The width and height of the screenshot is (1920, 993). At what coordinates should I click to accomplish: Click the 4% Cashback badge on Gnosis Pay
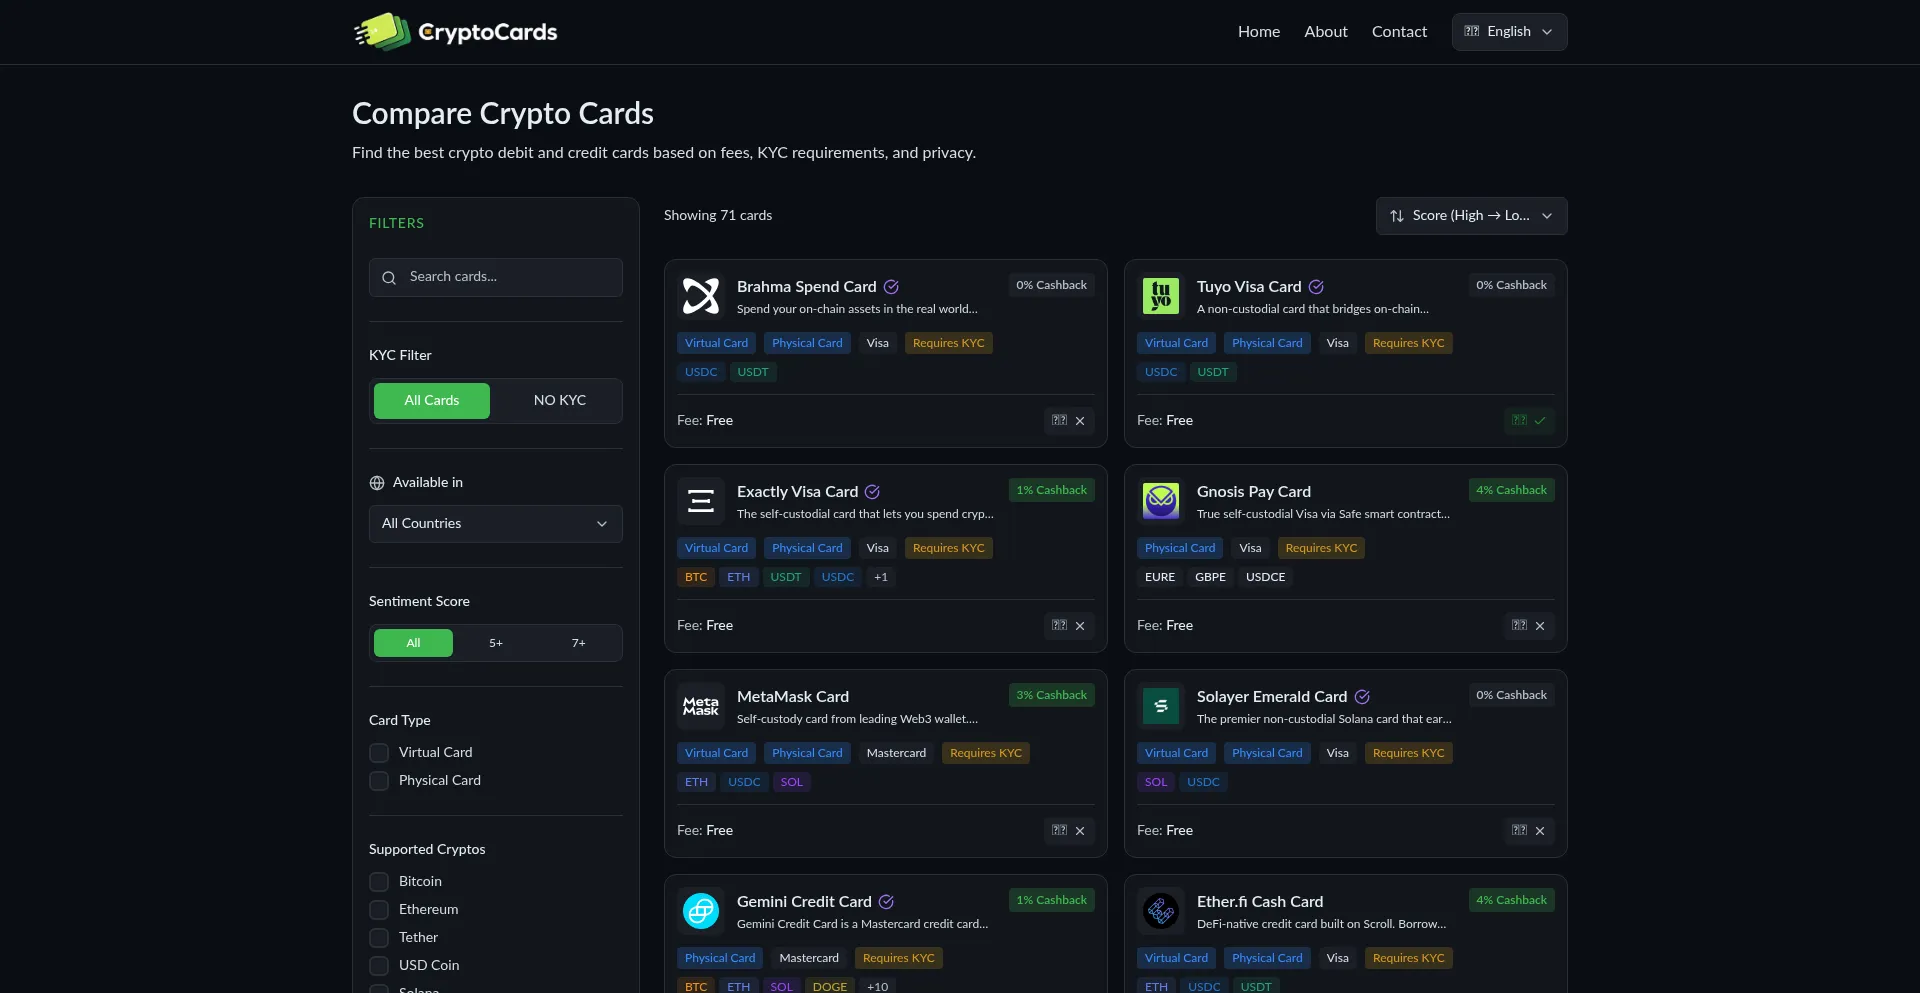point(1511,491)
